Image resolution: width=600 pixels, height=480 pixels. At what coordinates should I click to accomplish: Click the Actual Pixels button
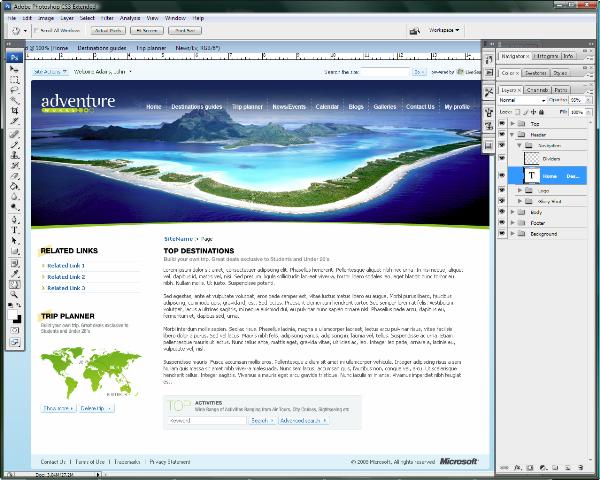tap(108, 31)
